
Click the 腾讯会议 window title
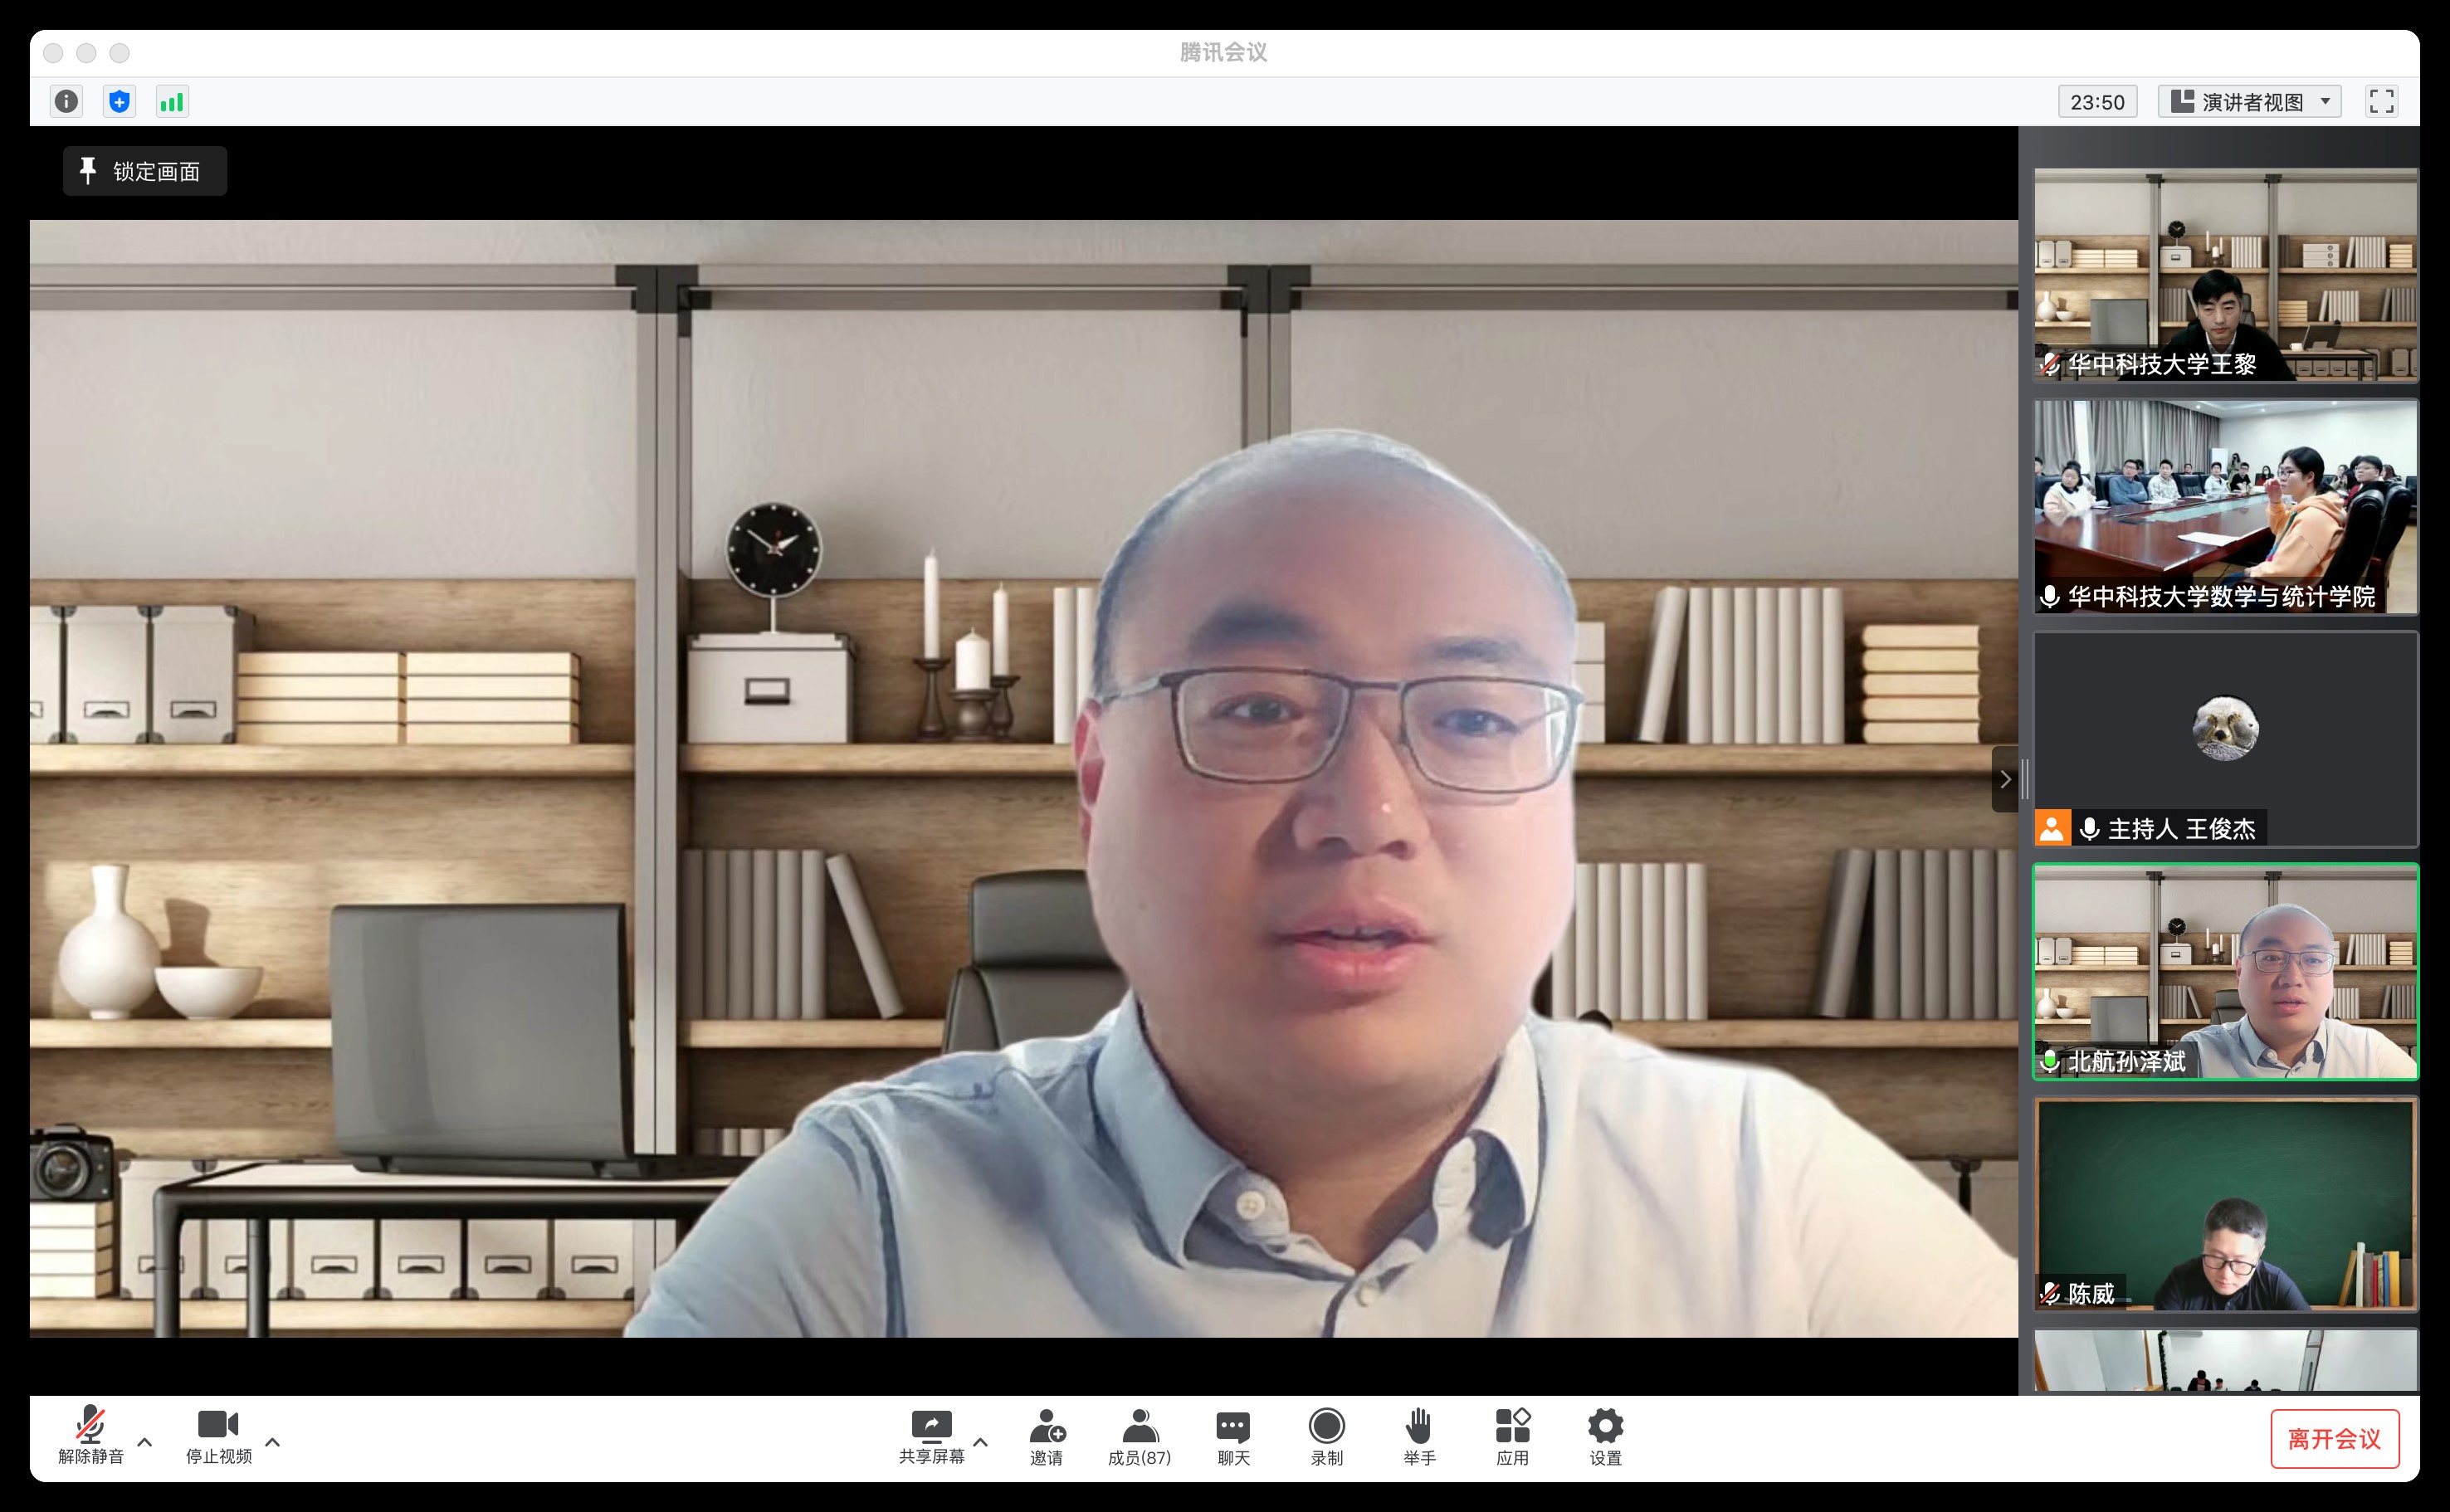[x=1223, y=52]
